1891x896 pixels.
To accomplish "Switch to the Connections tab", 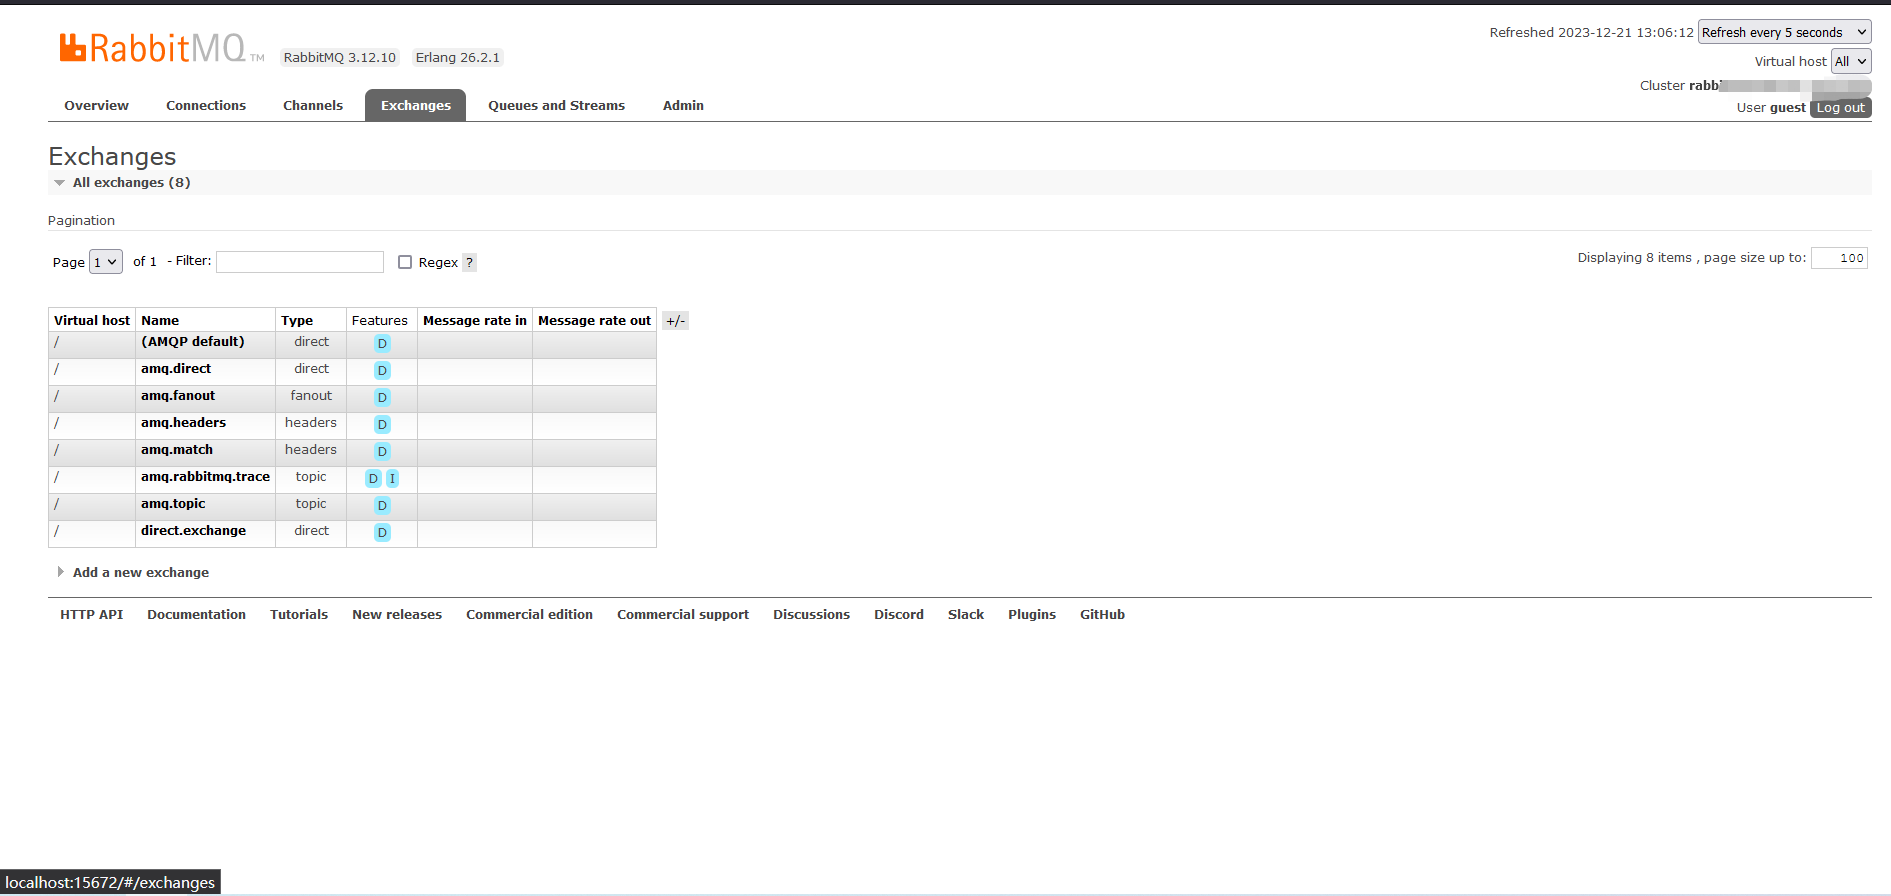I will [206, 106].
